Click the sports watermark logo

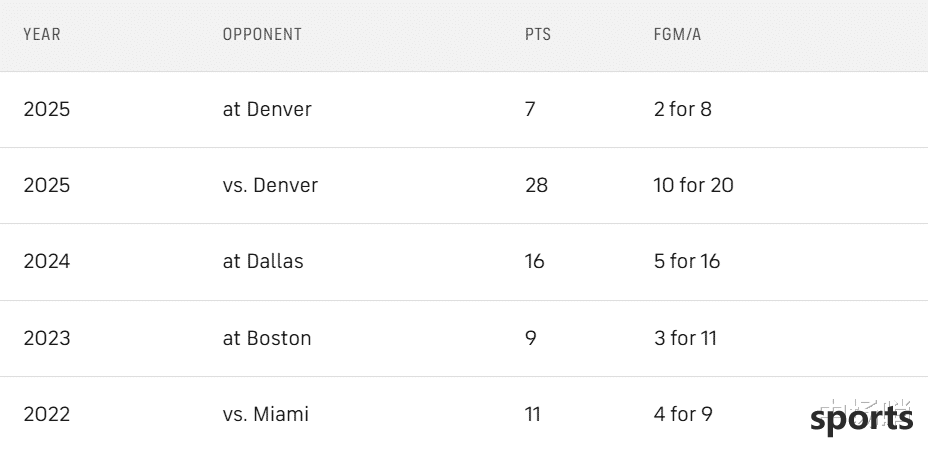coord(861,417)
